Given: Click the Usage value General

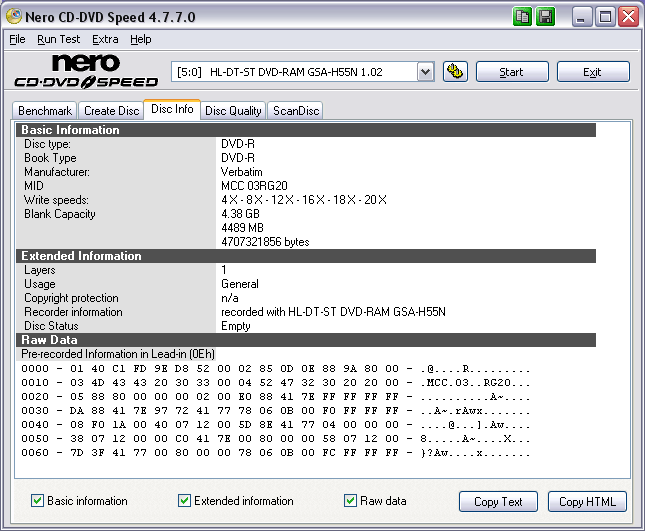Looking at the screenshot, I should click(x=240, y=284).
